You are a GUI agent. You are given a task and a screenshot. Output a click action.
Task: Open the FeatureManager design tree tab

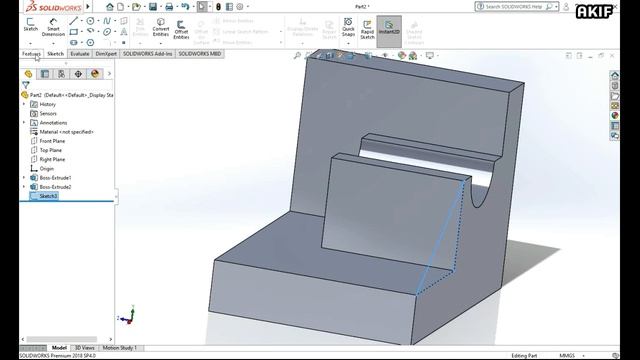click(28, 73)
